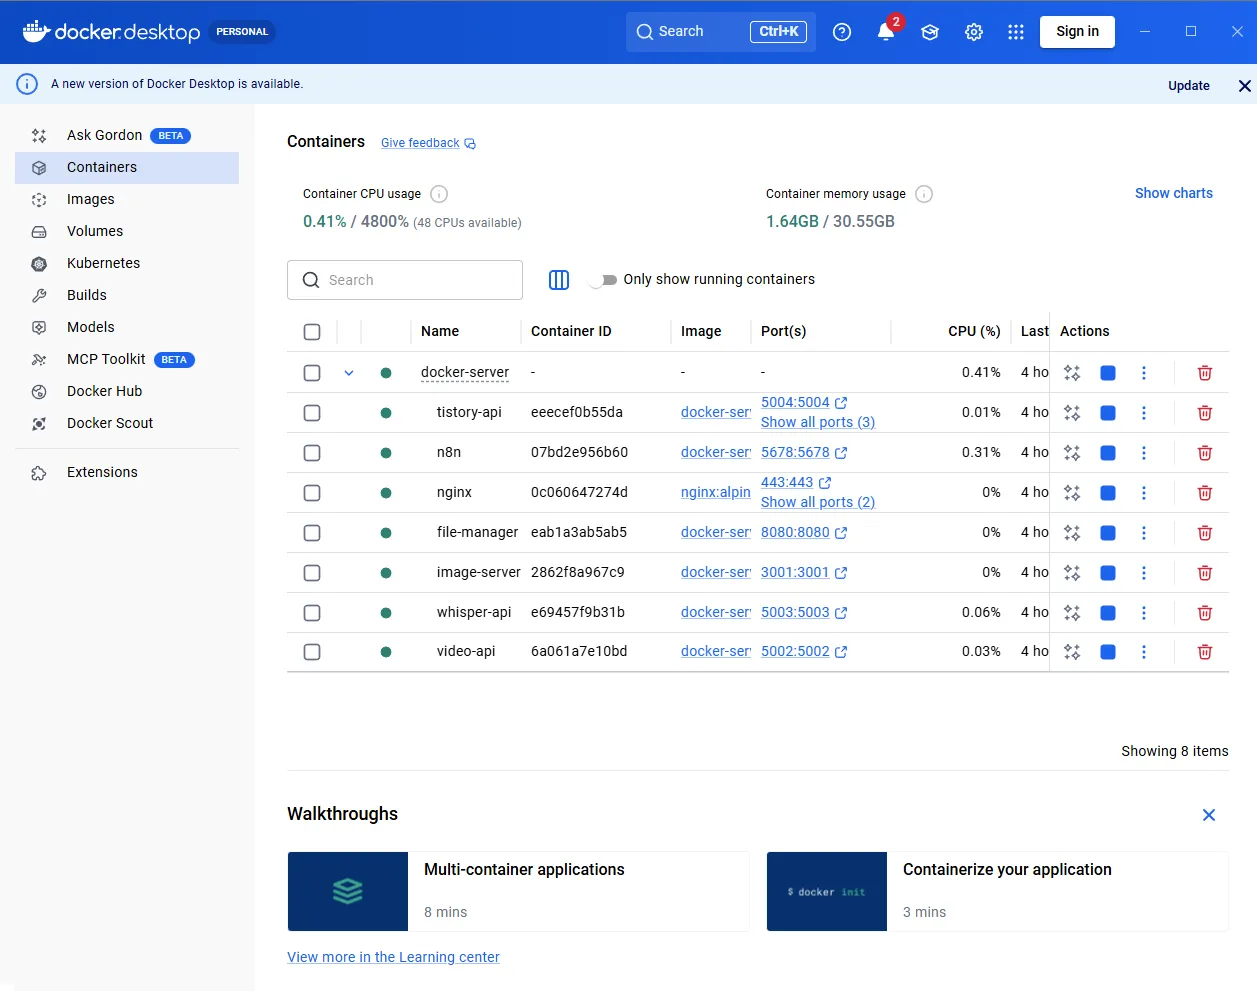The height and width of the screenshot is (991, 1257).
Task: Open more actions menu for image-server
Action: click(x=1144, y=573)
